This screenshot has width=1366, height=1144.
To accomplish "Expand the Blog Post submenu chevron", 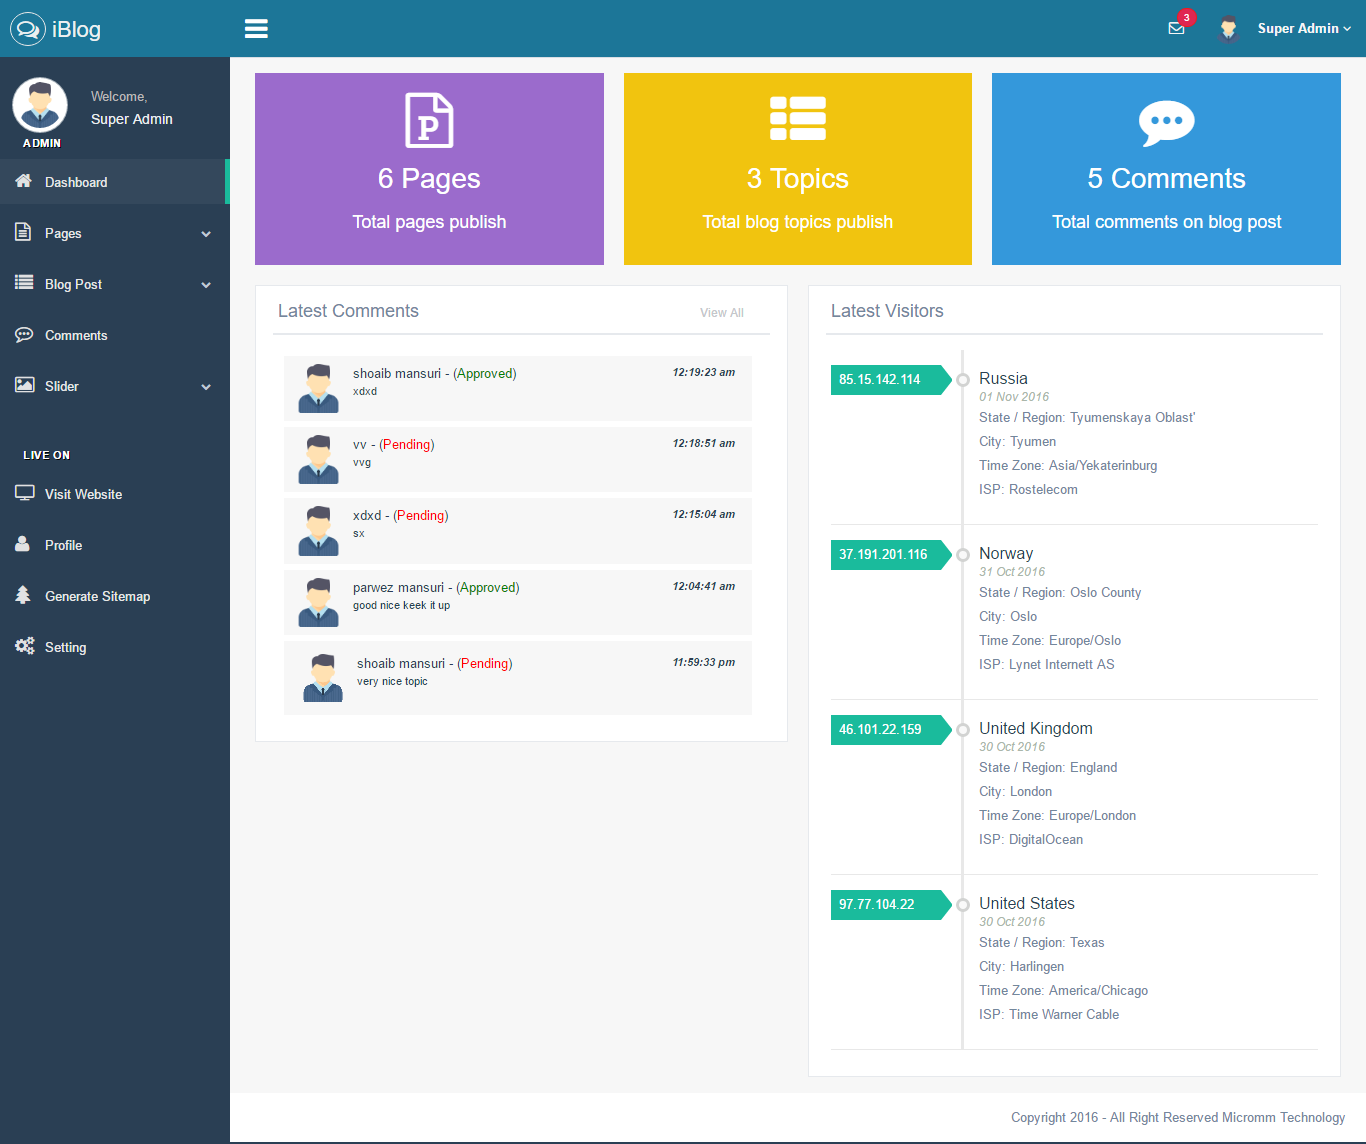I will pos(206,285).
